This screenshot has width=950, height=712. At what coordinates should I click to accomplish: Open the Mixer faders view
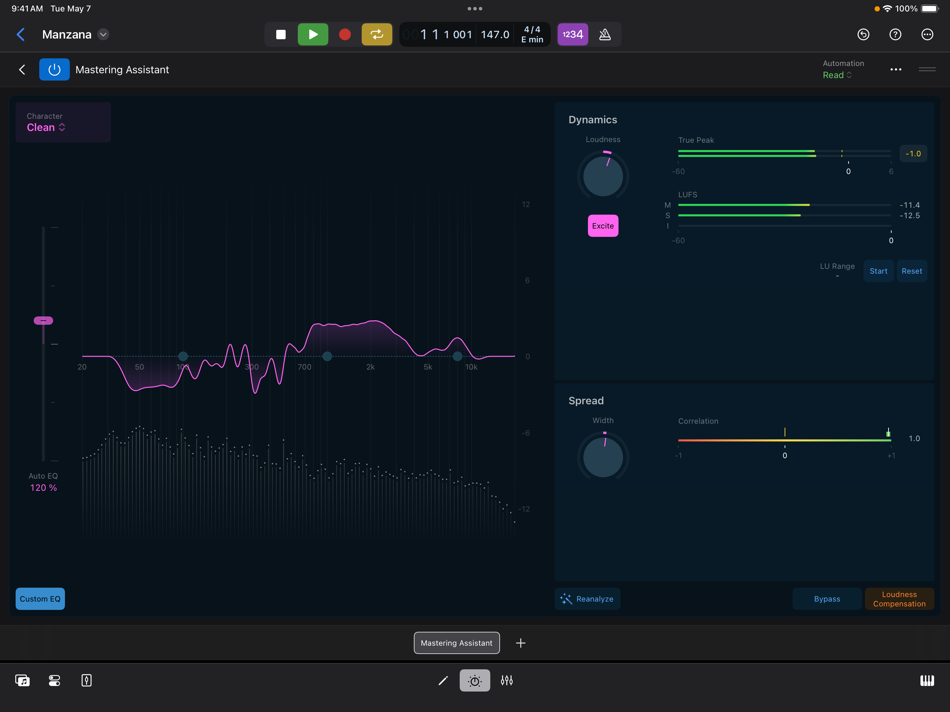(x=506, y=680)
